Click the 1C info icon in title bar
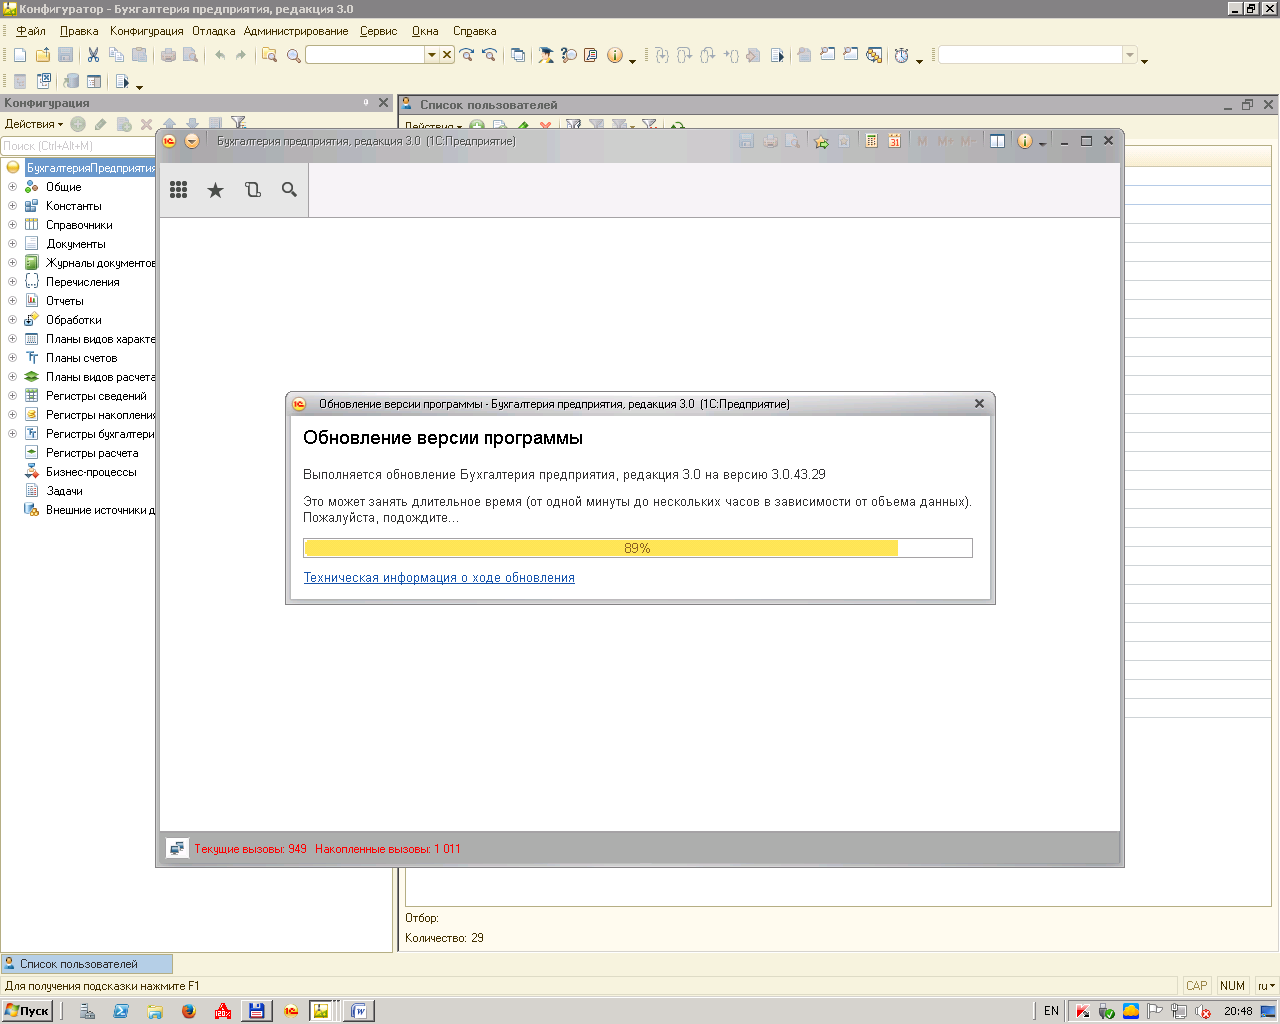Screen dimensions: 1280x1024 point(1024,141)
